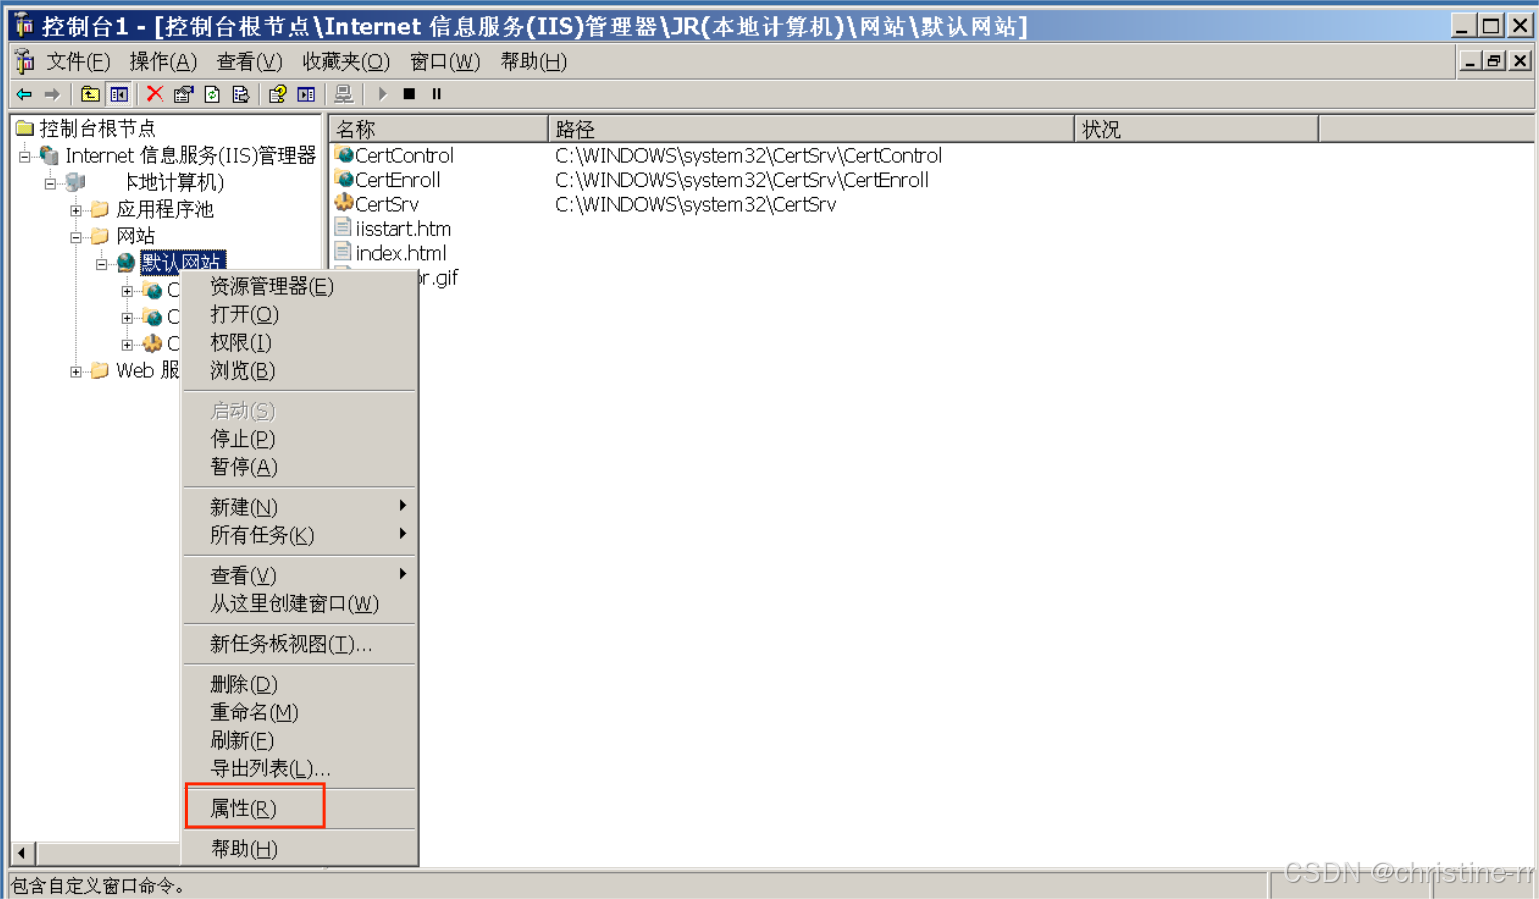
Task: Choose 打开(O) from context menu
Action: coord(299,315)
